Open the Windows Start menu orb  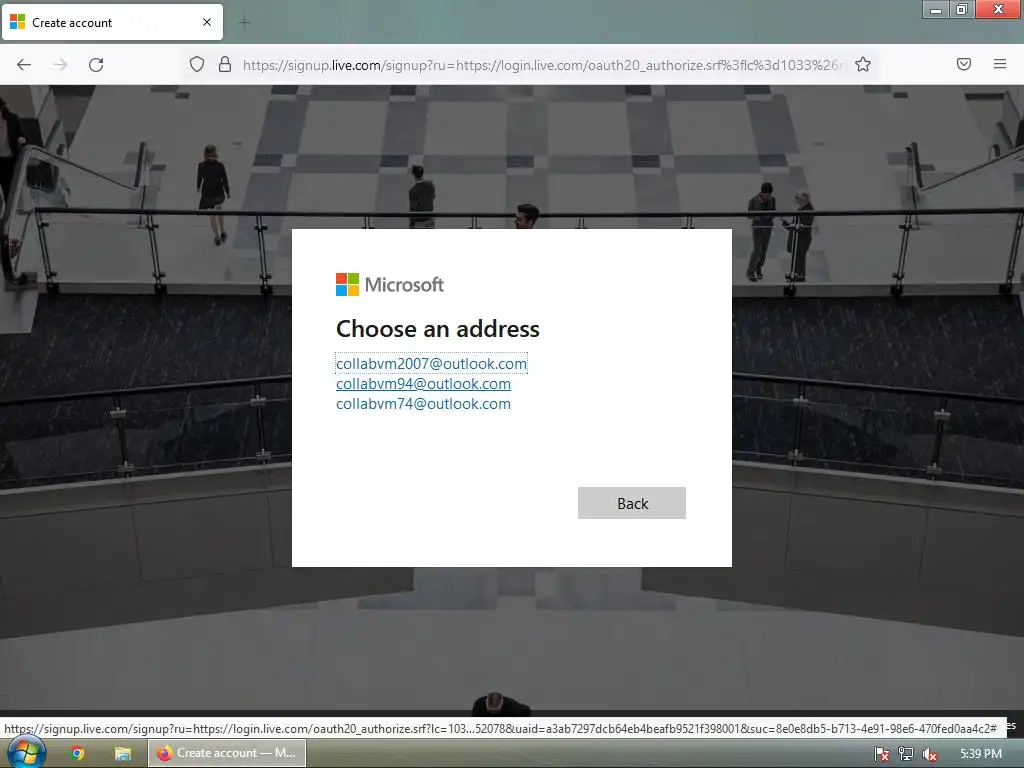coord(26,752)
